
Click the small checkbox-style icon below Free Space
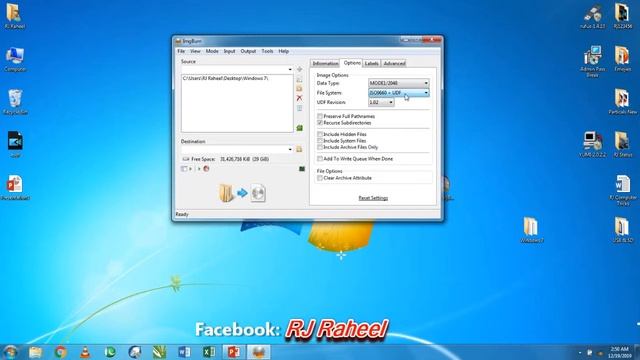pos(184,169)
